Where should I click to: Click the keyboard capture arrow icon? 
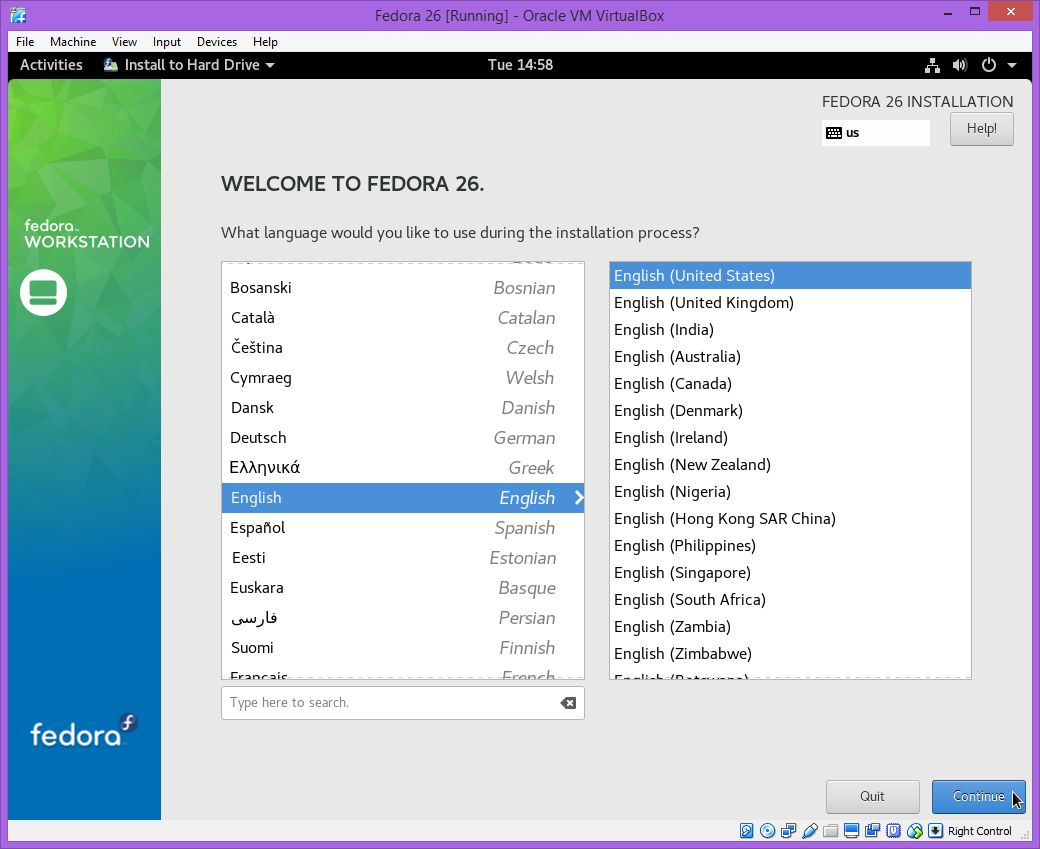pyautogui.click(x=935, y=830)
